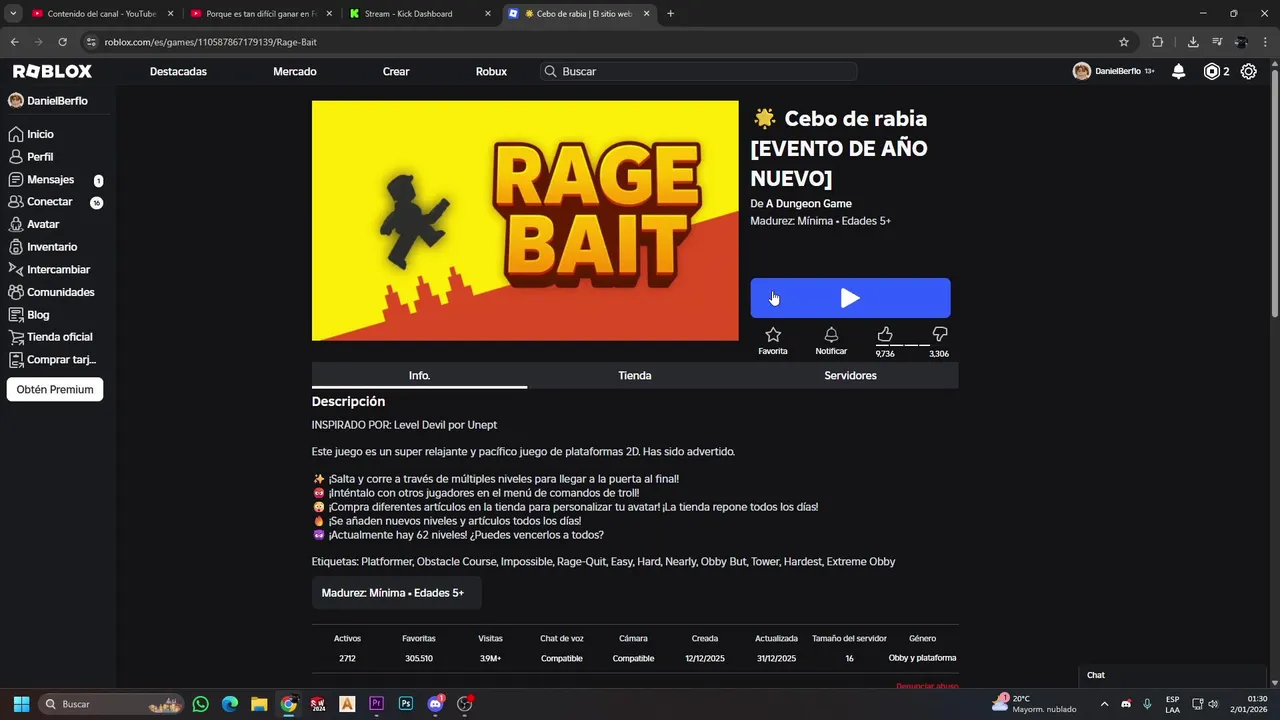Click the browser address bar URL
Screen dimensions: 1280x720
(210, 42)
